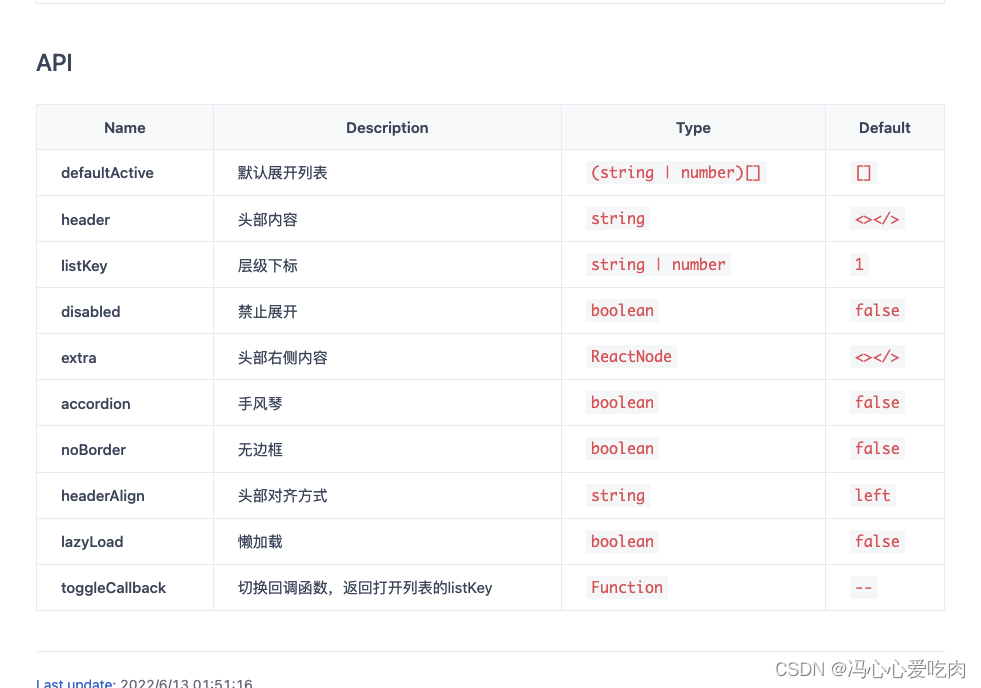Select the 'Description' column header
The width and height of the screenshot is (981, 688).
click(x=387, y=128)
